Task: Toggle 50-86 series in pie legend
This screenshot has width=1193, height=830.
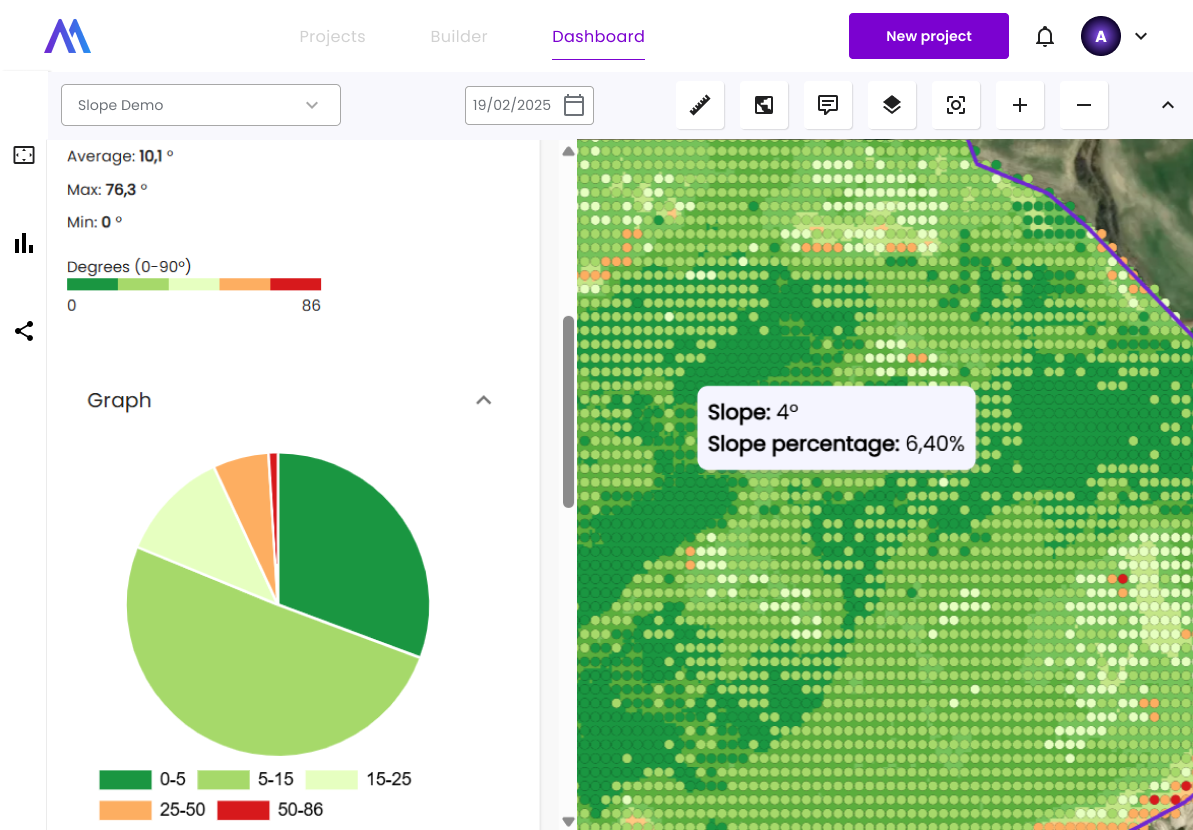Action: coord(270,810)
